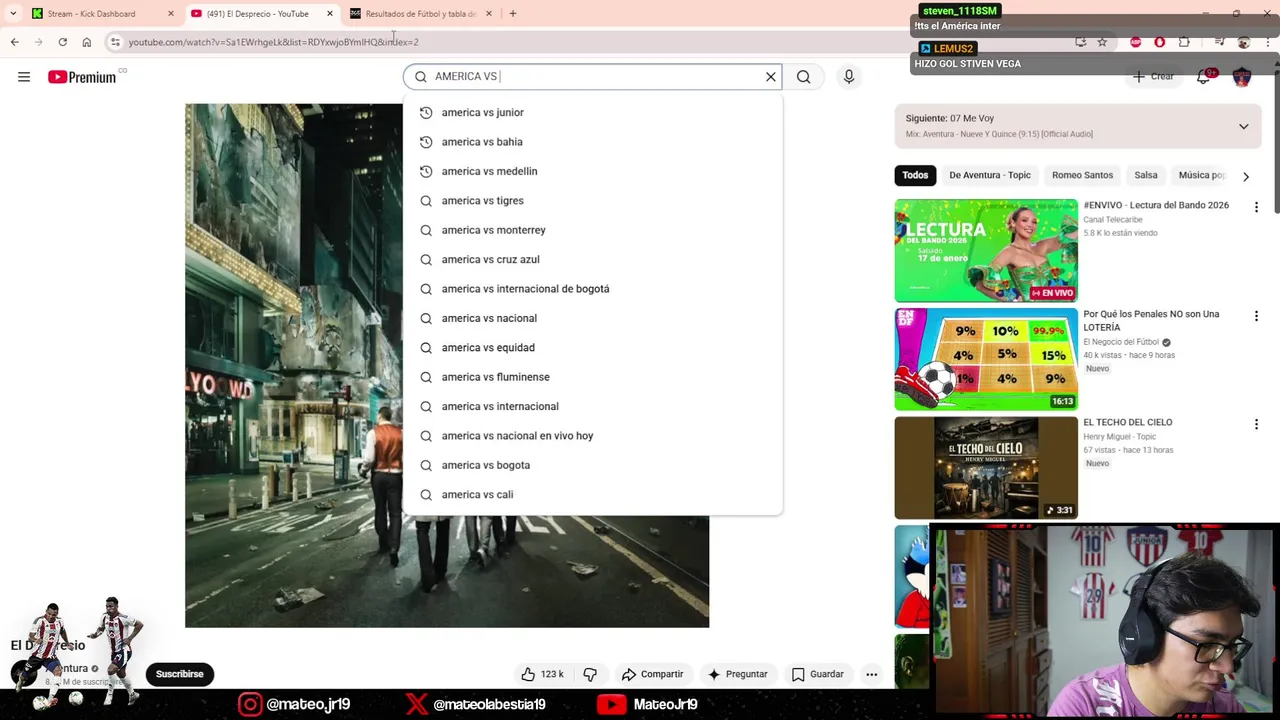Submit search with magnifier button
The height and width of the screenshot is (720, 1280).
coord(803,77)
